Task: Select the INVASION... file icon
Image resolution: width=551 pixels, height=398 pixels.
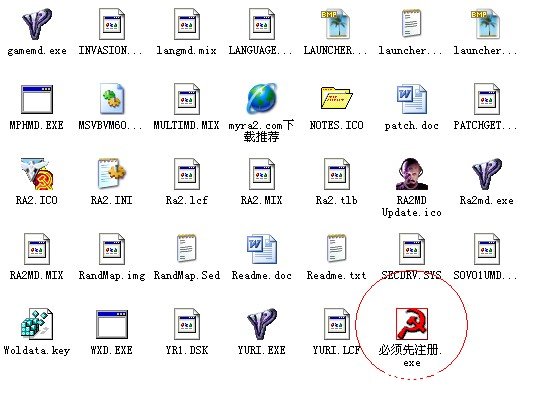Action: [112, 24]
